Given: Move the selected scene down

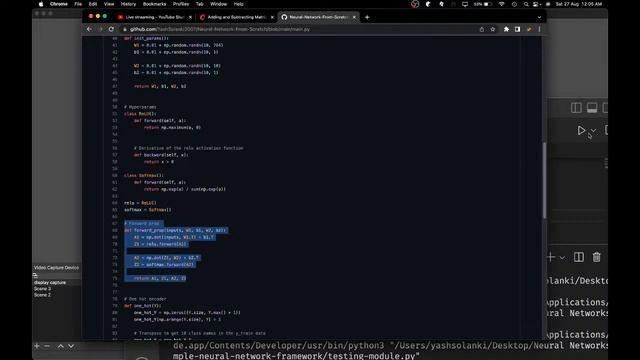Looking at the screenshot, I should coord(71,346).
